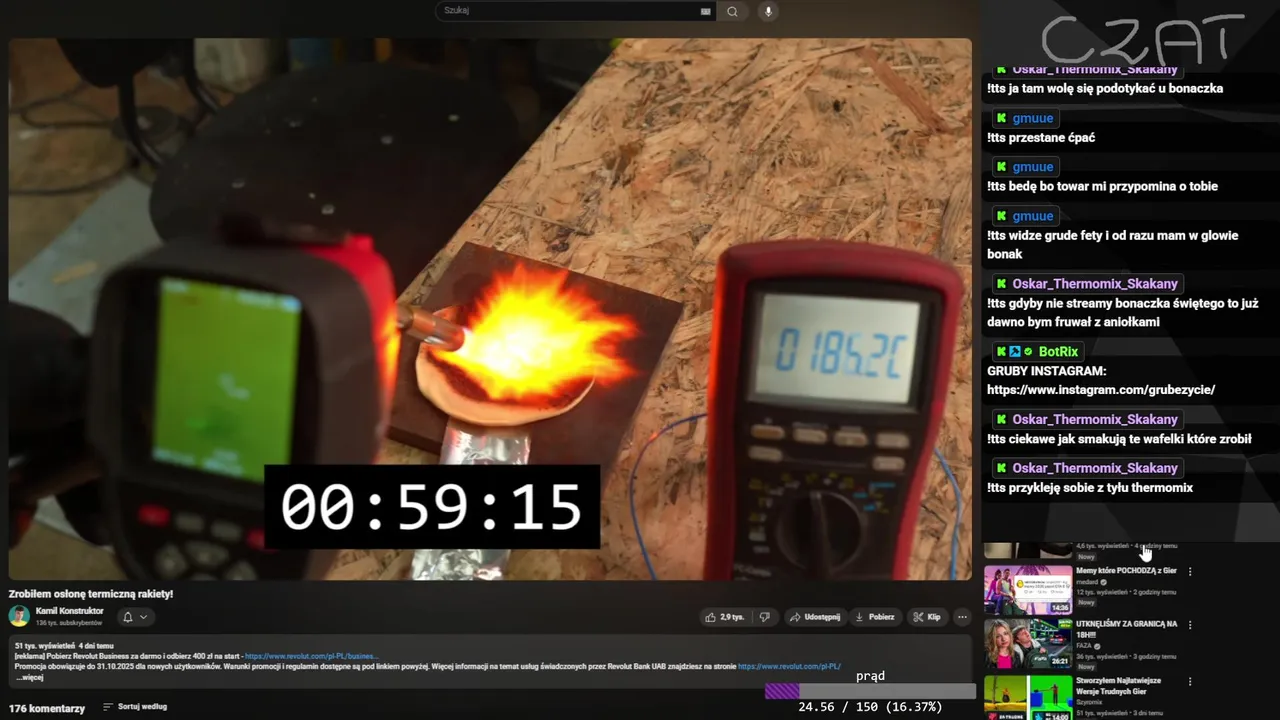
Task: Open options menu for Stworzyłem Najłatwiejsze video
Action: [x=1190, y=682]
